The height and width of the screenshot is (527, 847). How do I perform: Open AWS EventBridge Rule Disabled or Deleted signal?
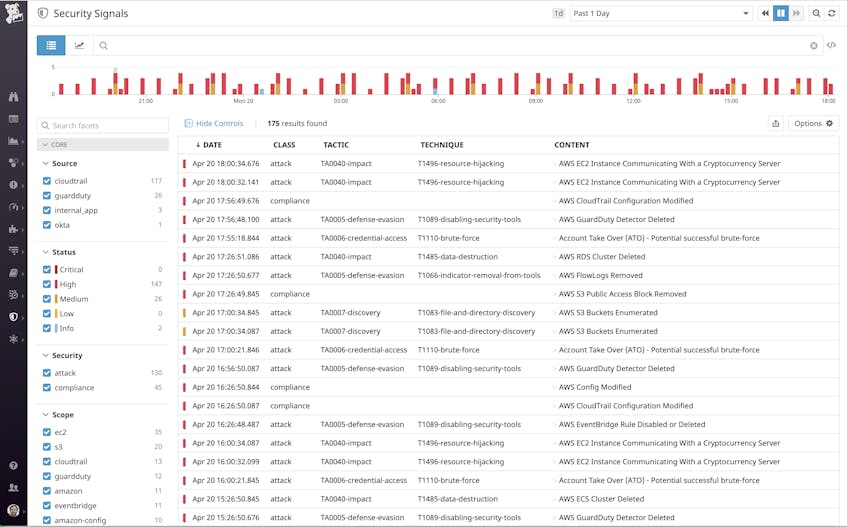pyautogui.click(x=509, y=424)
